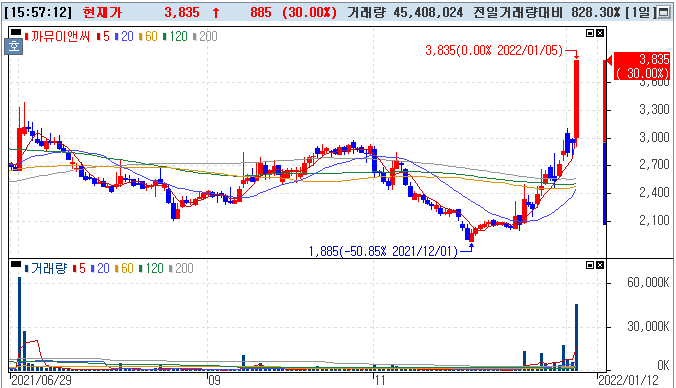
Task: Select the 20-day moving average legend on price chart
Action: (x=125, y=37)
